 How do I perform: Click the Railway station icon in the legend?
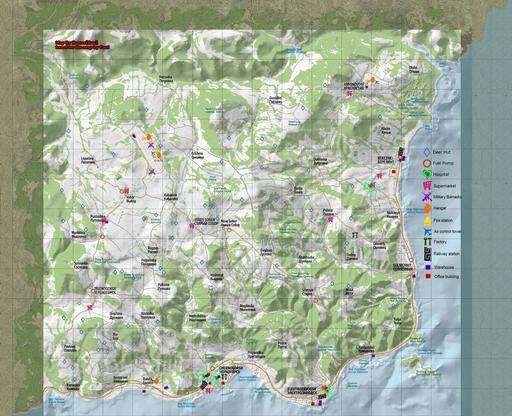[x=427, y=254]
